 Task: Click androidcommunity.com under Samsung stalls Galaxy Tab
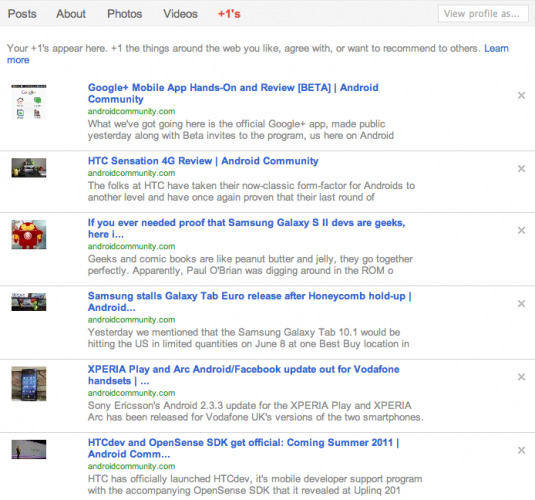click(131, 320)
